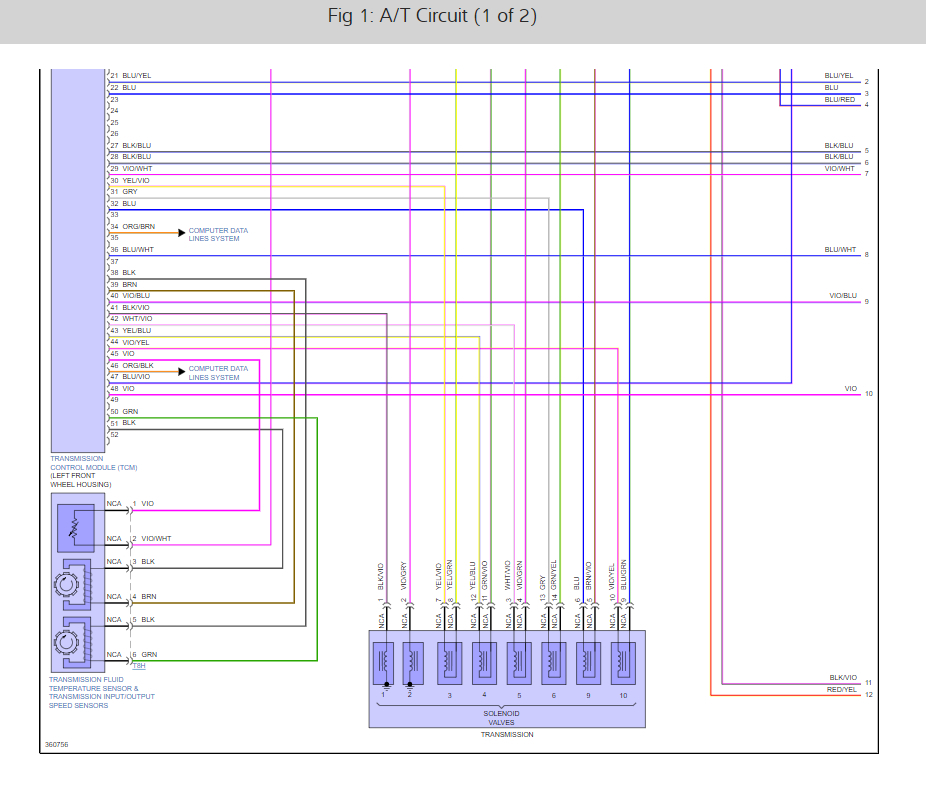Select TCM pin 30 YEL/VIO label
This screenshot has width=926, height=785.
pos(130,180)
